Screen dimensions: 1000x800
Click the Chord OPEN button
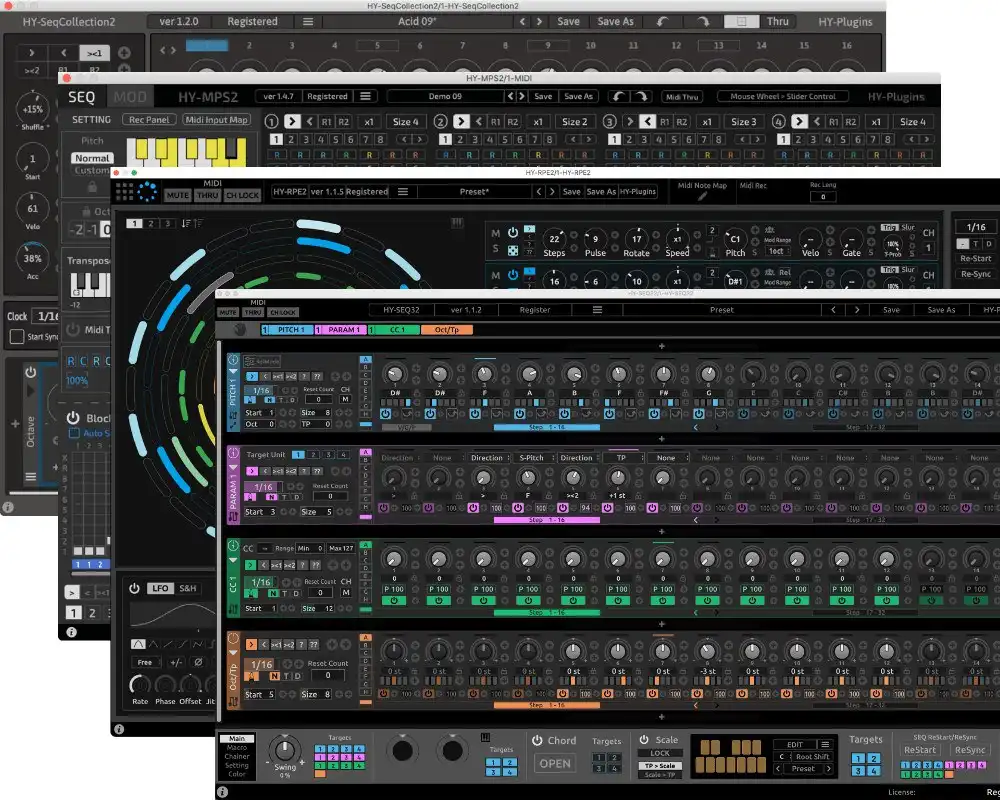click(x=555, y=764)
